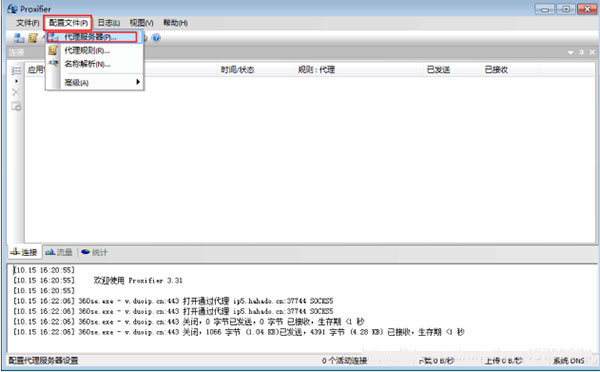Open the 视图(V) menu
This screenshot has height=372, width=600.
coord(141,23)
